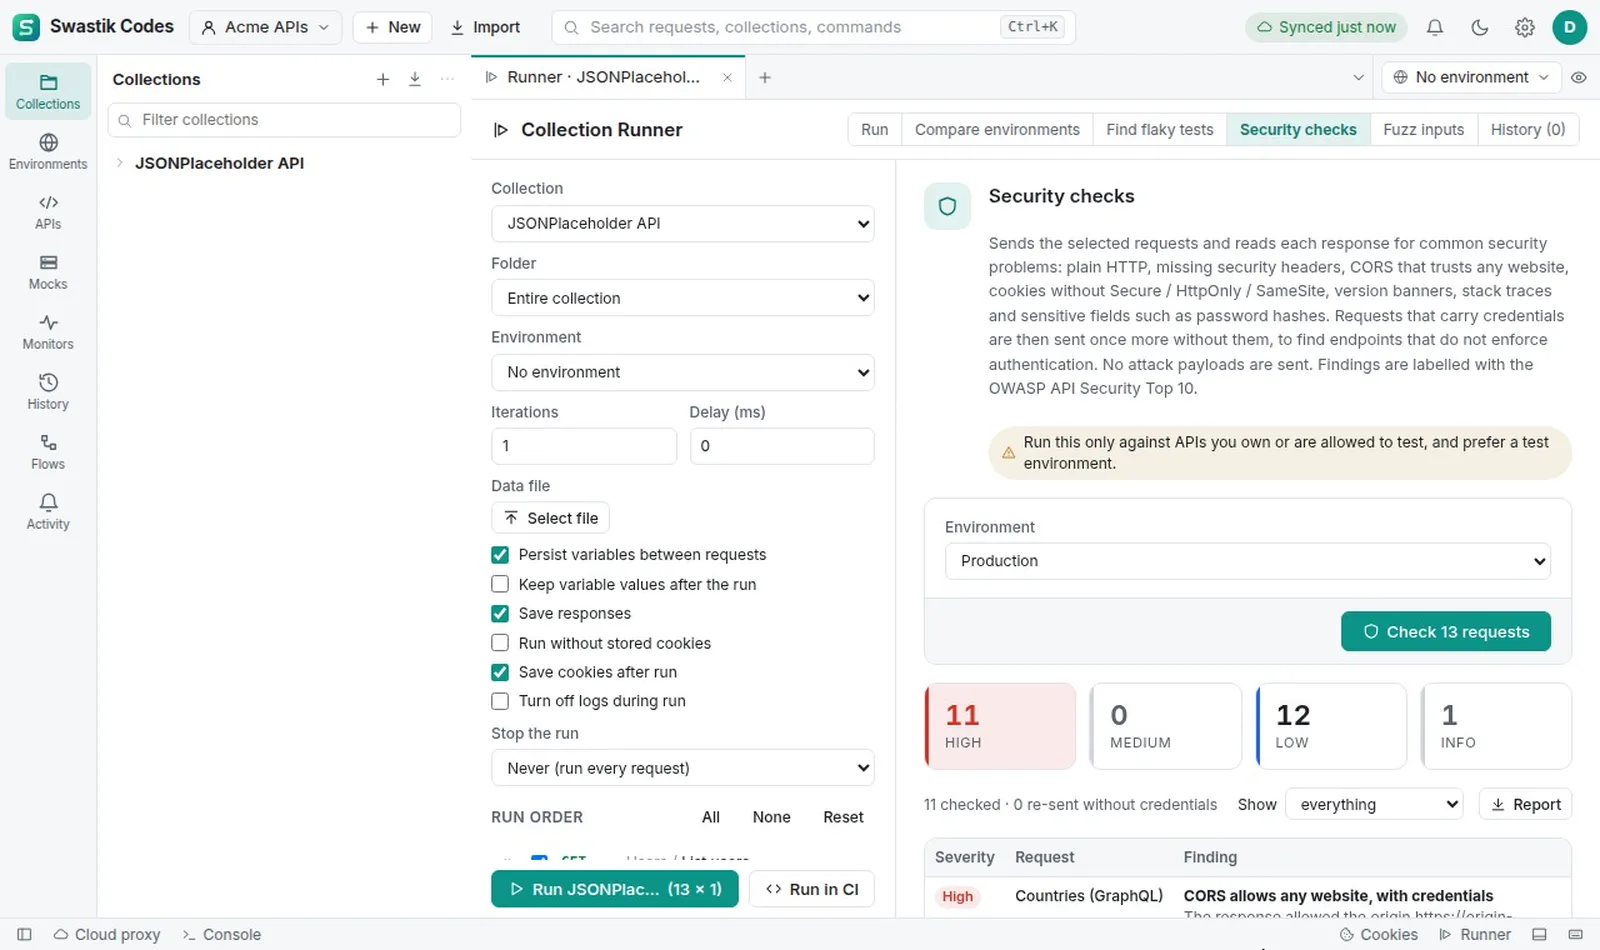
Task: Toggle the sidebar panel icon in status bar
Action: (x=25, y=934)
